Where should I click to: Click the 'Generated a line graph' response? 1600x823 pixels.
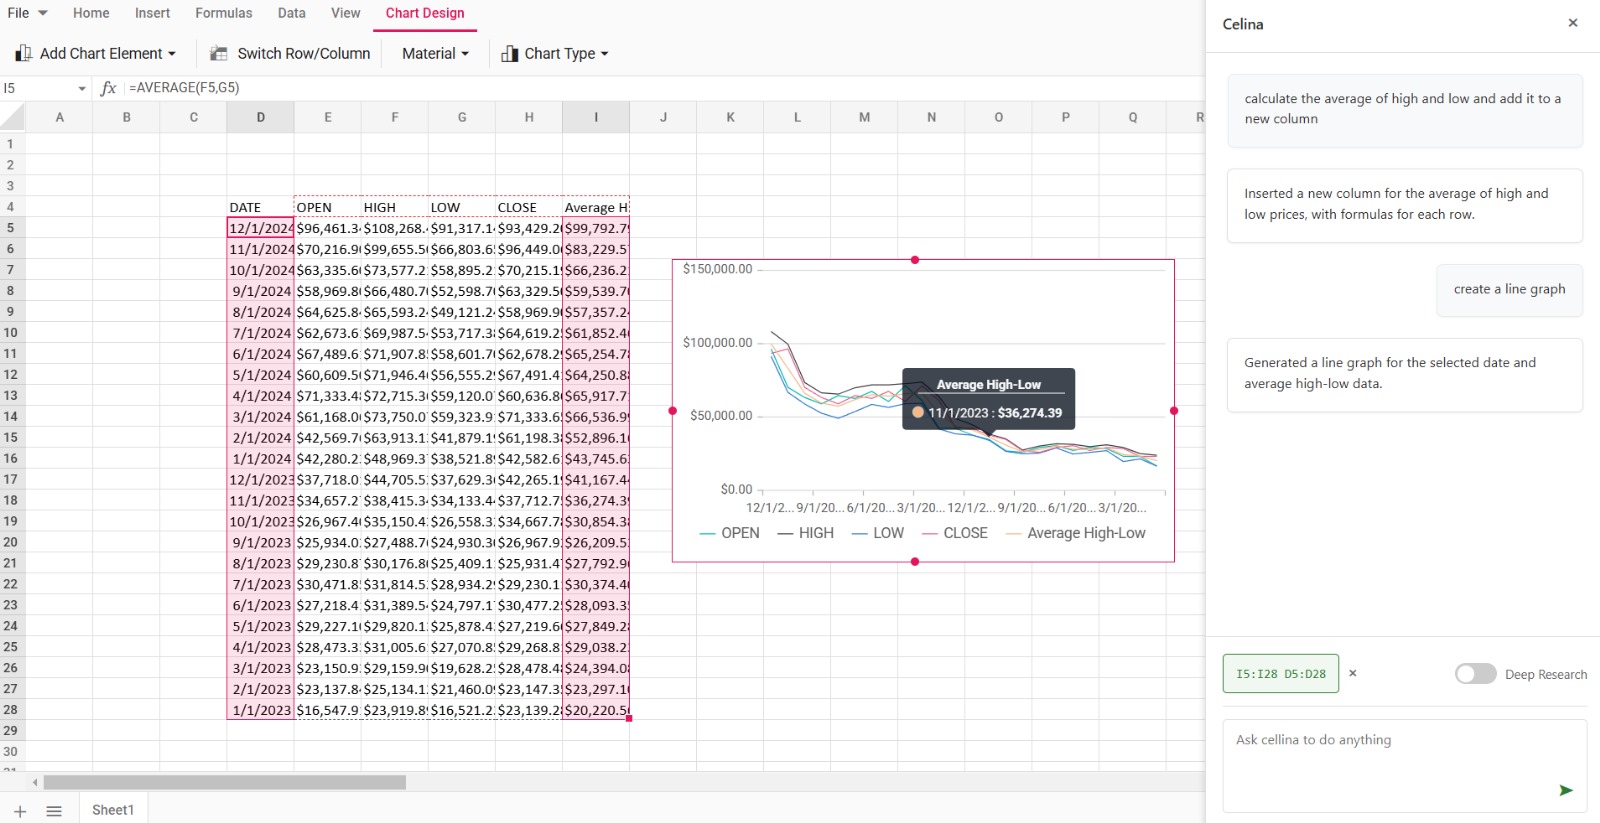[1405, 374]
